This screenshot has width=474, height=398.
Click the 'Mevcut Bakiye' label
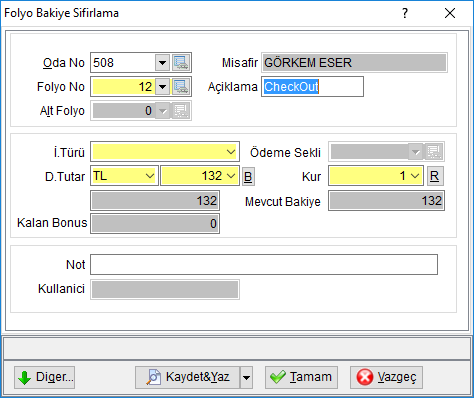coord(283,202)
